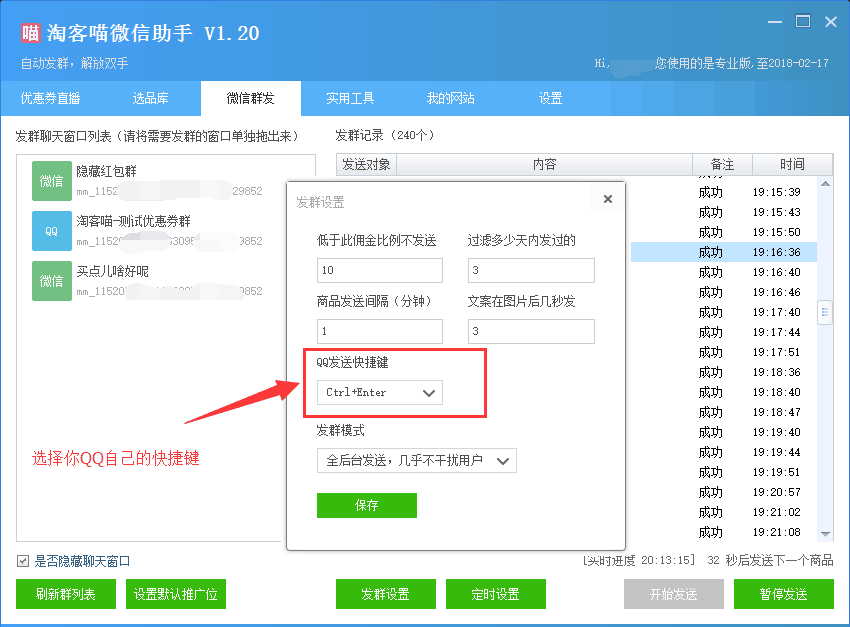Open the 设置 tab
This screenshot has width=850, height=627.
click(550, 99)
